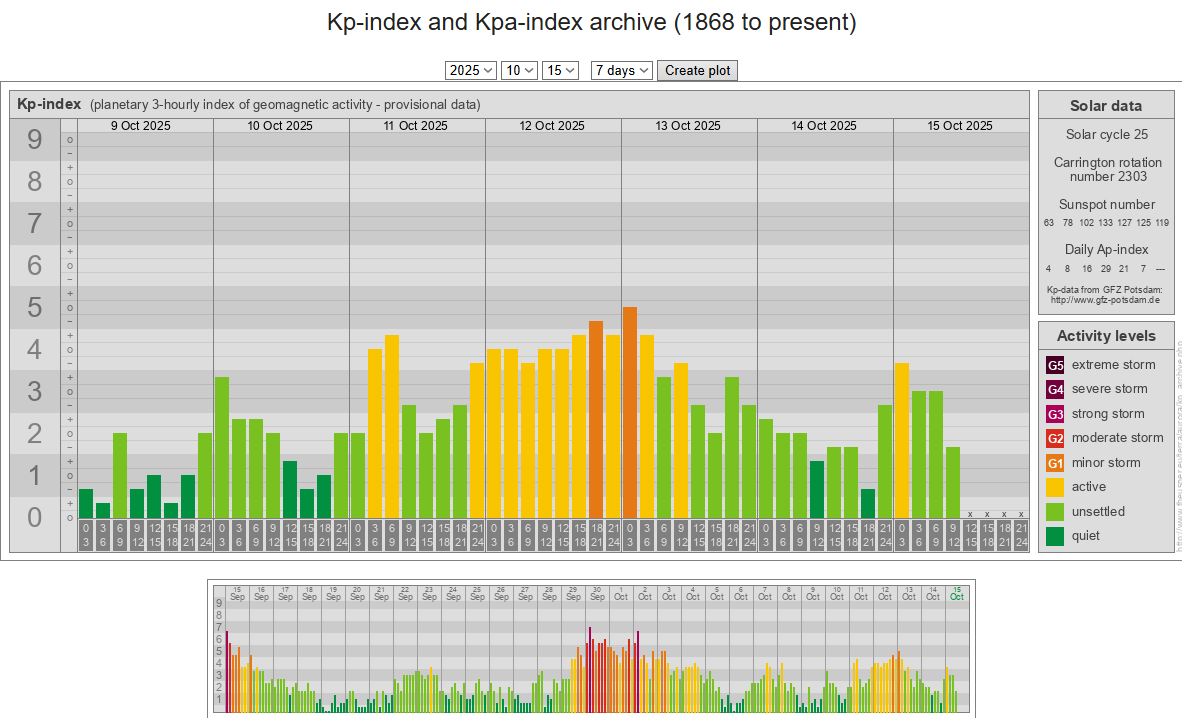1182x718 pixels.
Task: Click the Kp scale number 0
Action: pyautogui.click(x=35, y=517)
